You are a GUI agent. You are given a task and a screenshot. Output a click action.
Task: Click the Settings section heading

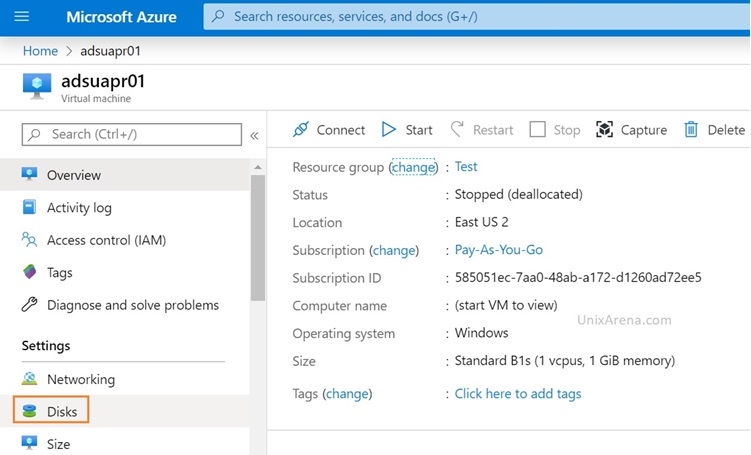(46, 346)
